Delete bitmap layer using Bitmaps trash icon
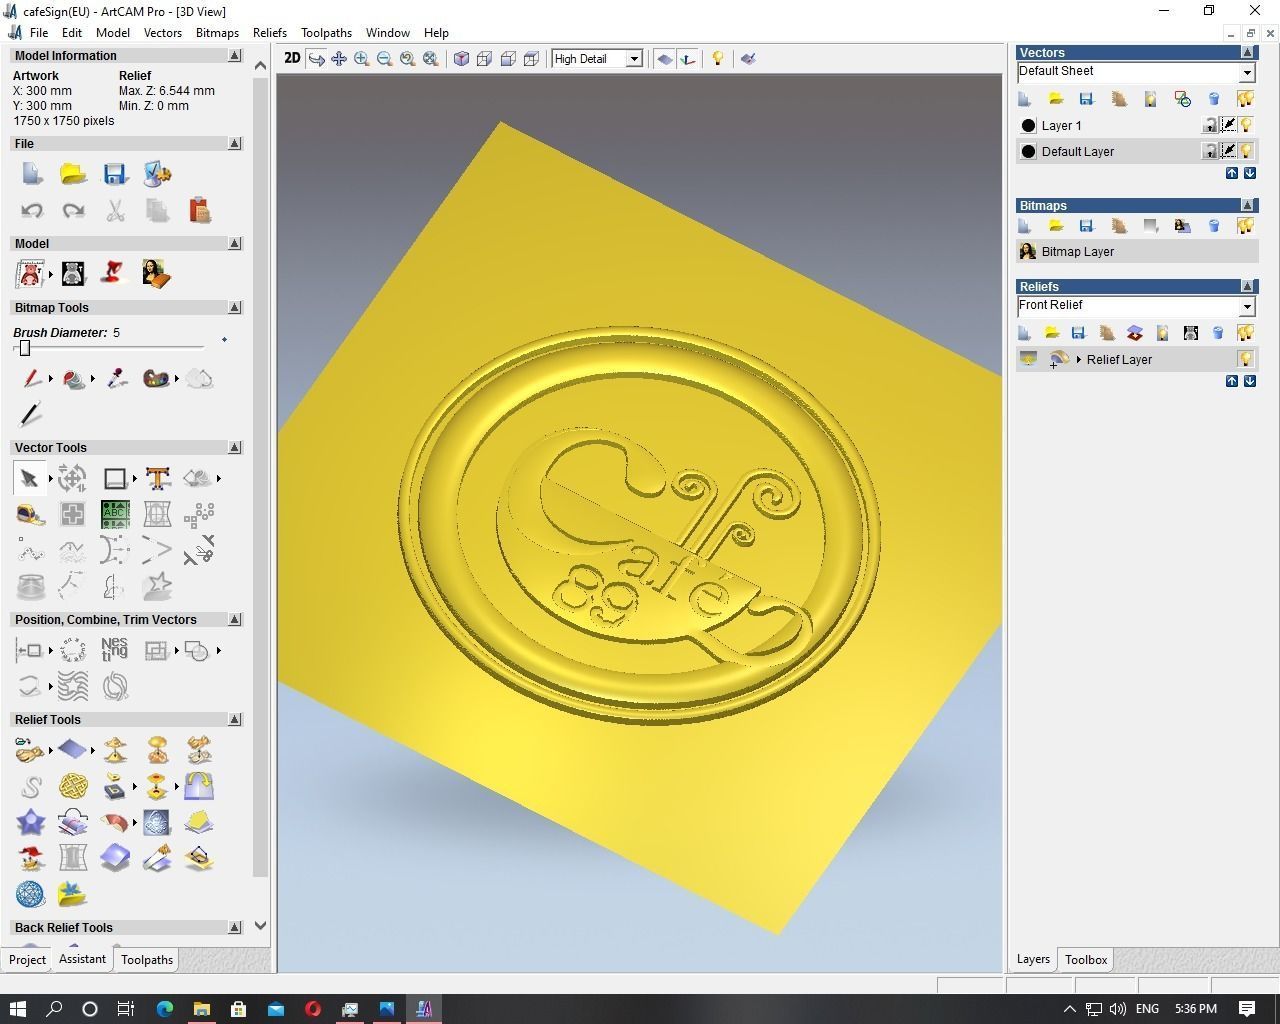1280x1024 pixels. (x=1214, y=226)
